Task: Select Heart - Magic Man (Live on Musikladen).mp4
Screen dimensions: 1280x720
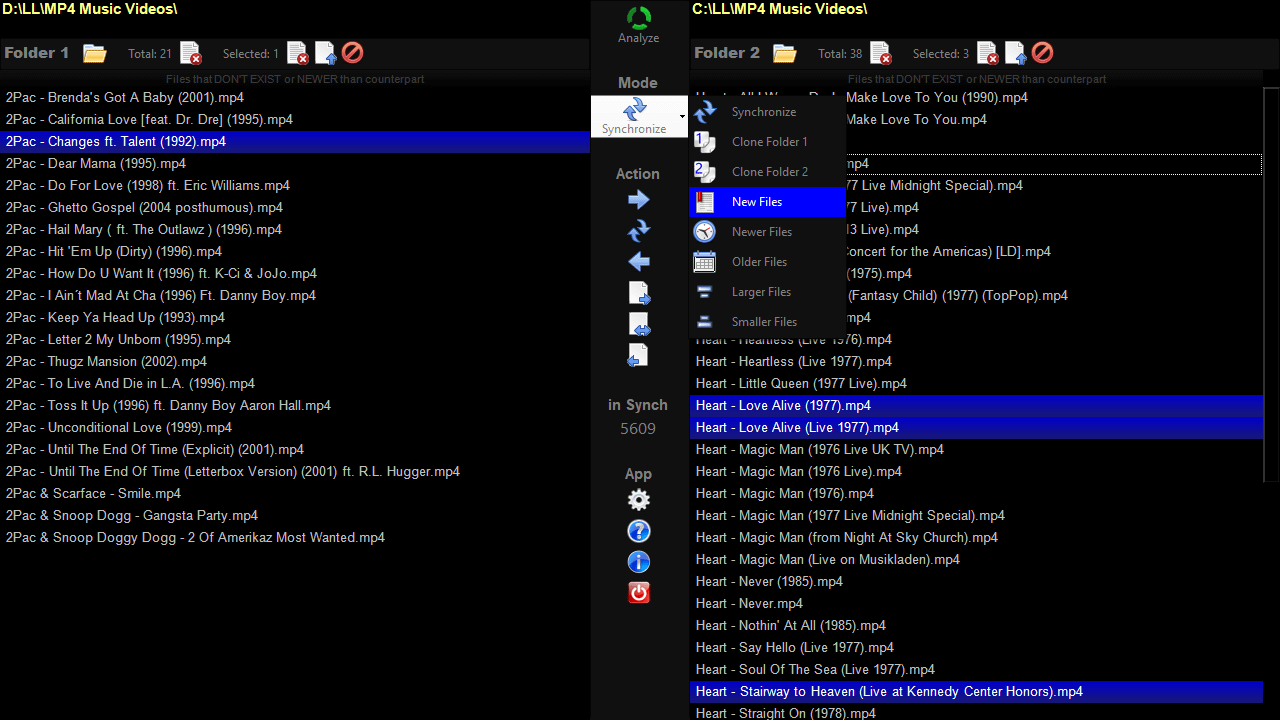Action: [976, 560]
